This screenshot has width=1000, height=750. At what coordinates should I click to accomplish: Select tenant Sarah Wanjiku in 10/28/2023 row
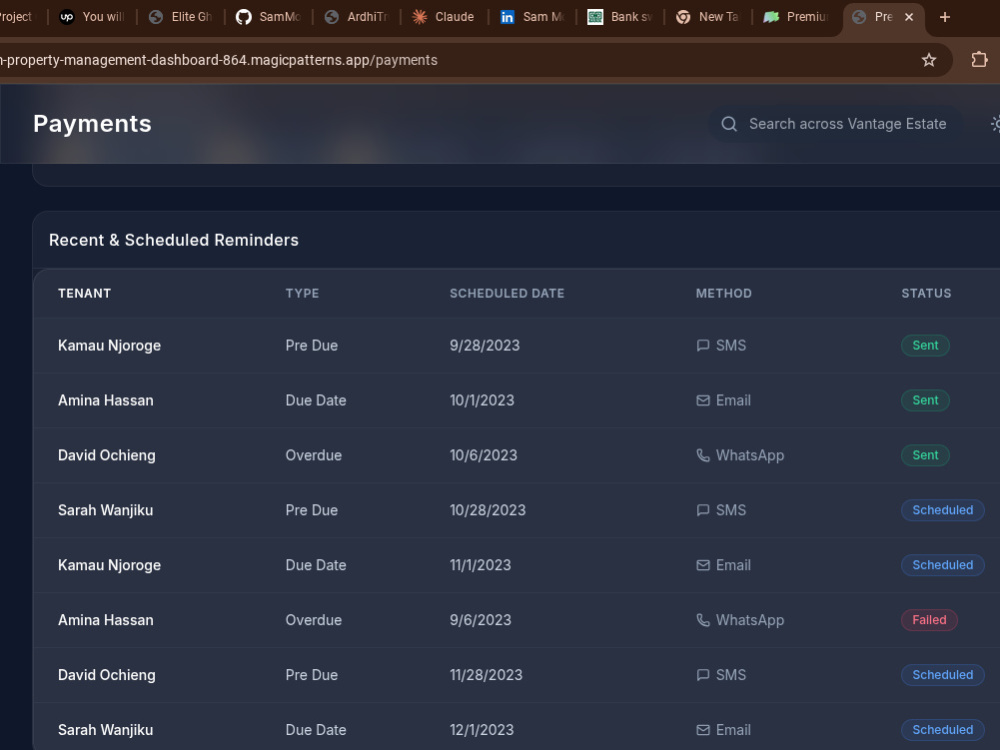coord(105,510)
